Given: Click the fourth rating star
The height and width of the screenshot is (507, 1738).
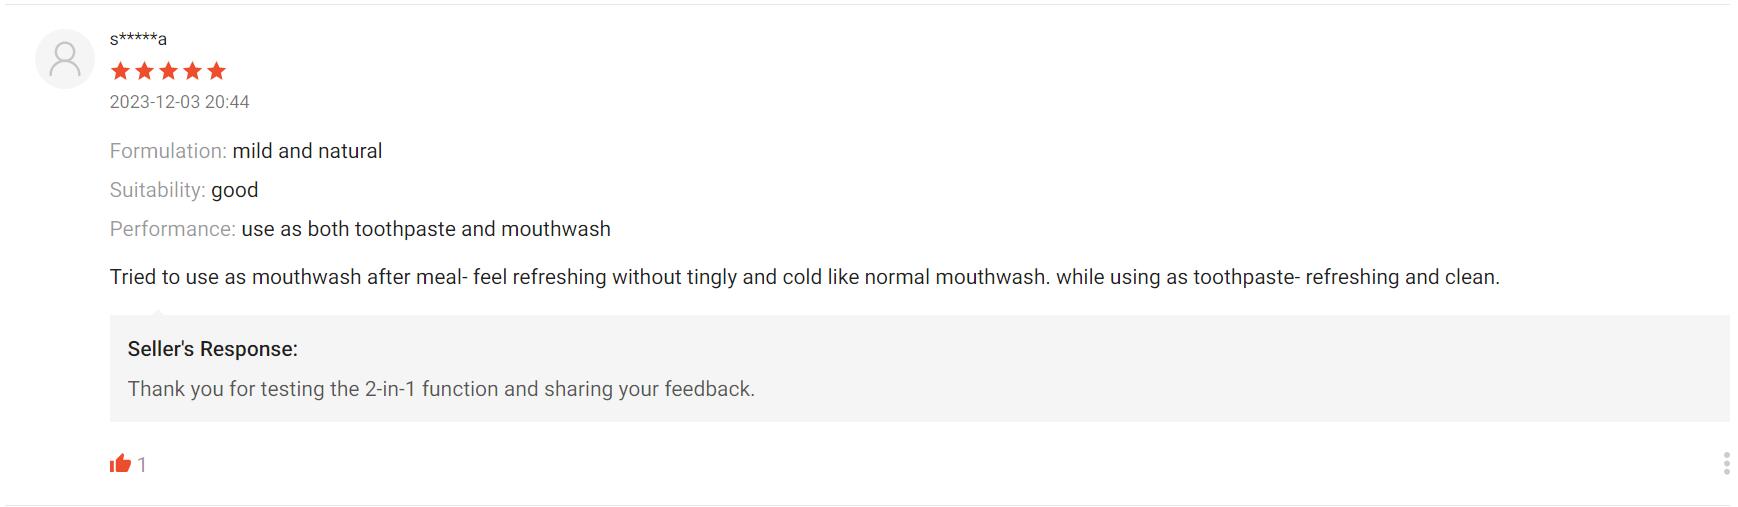Looking at the screenshot, I should pos(192,71).
